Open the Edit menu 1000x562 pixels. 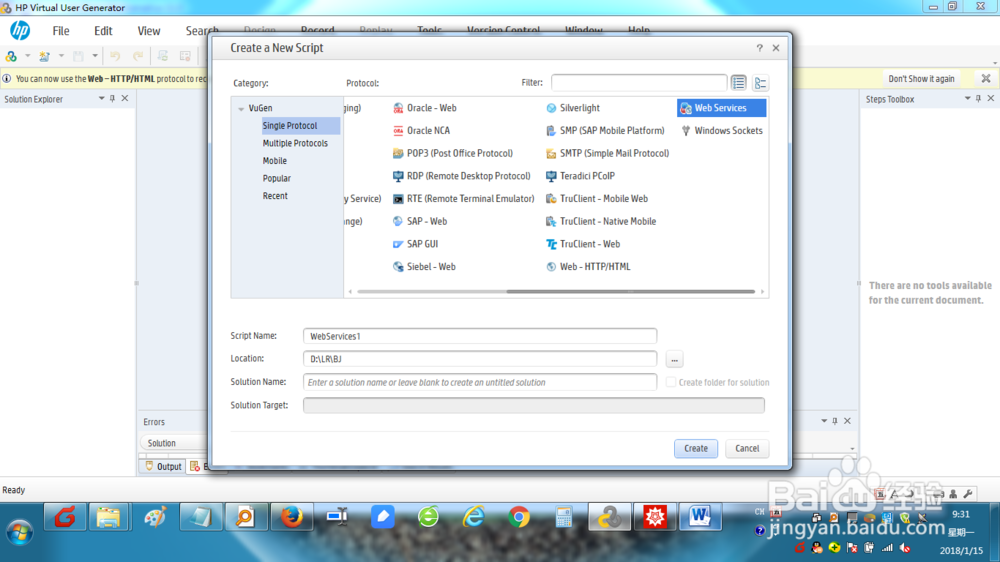[103, 31]
